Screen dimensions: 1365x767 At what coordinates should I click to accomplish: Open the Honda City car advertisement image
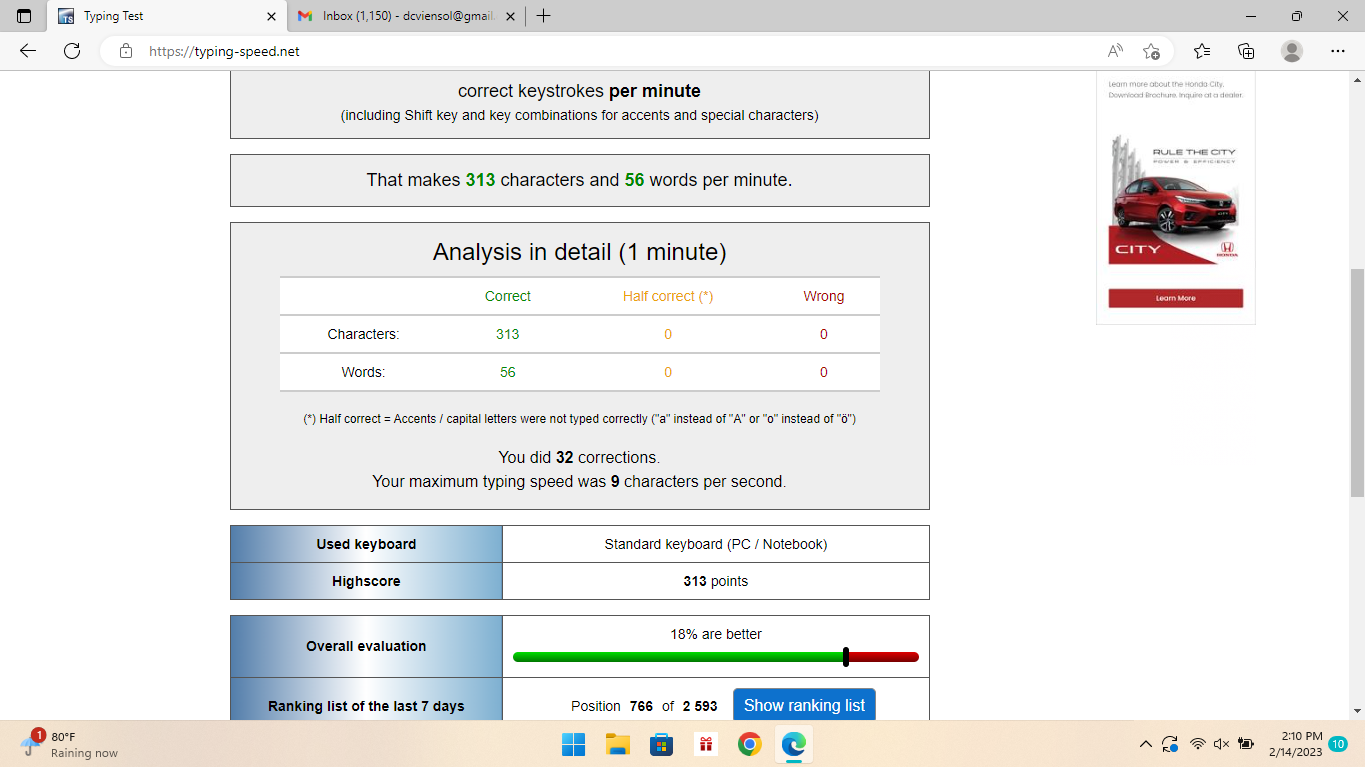click(x=1175, y=200)
